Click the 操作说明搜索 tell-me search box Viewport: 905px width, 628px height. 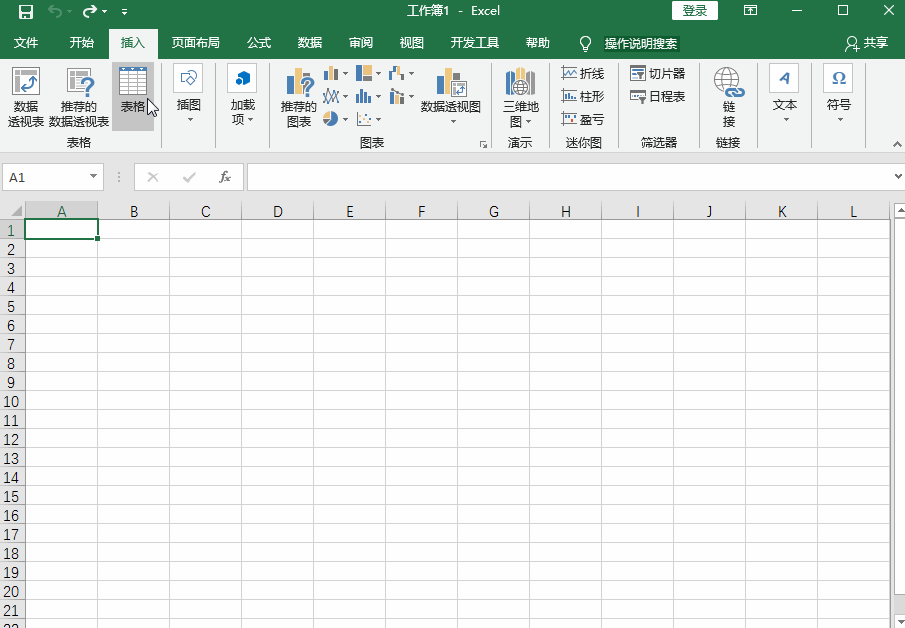pos(641,44)
